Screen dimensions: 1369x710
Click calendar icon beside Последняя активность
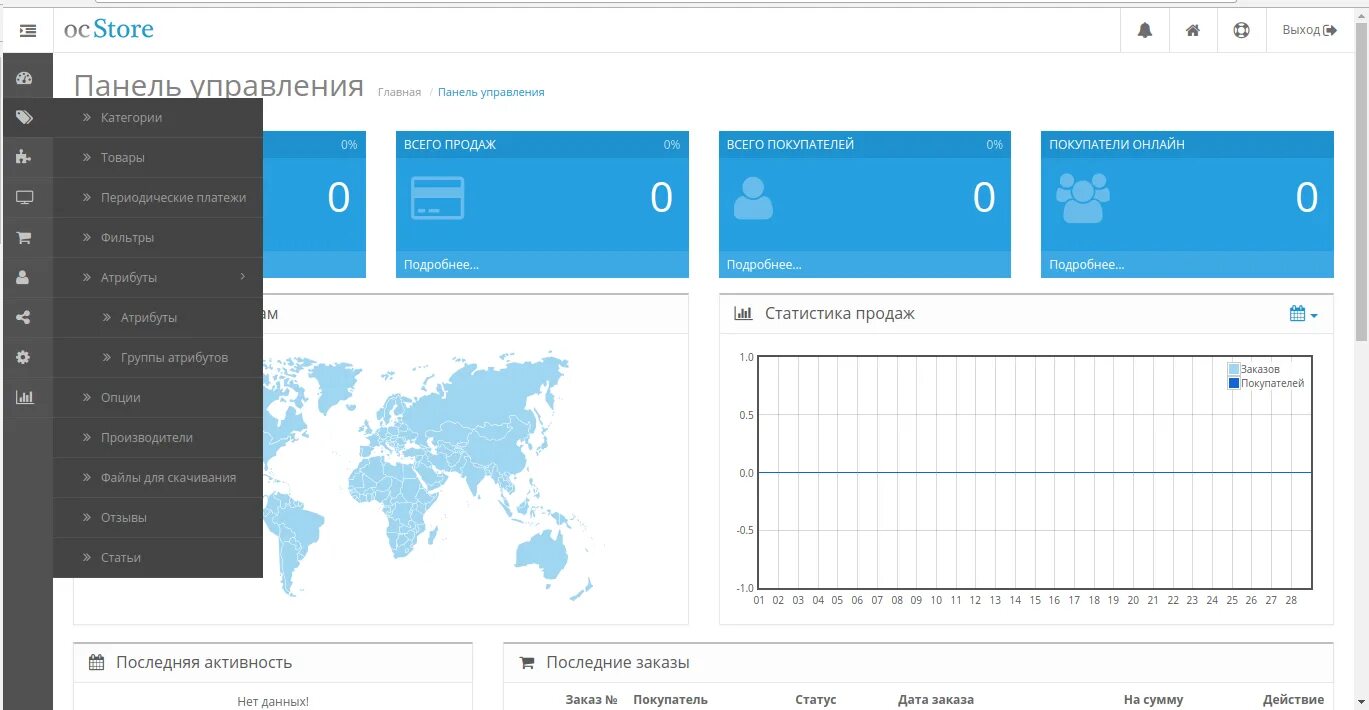[x=97, y=662]
